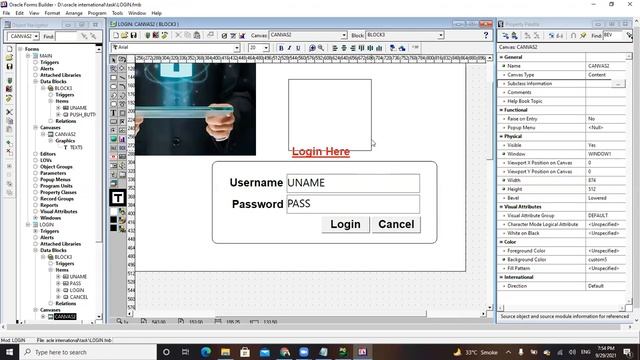Click the Save icon in Object Navigator sidebar
Screen dimensions: 640x360
[9, 67]
